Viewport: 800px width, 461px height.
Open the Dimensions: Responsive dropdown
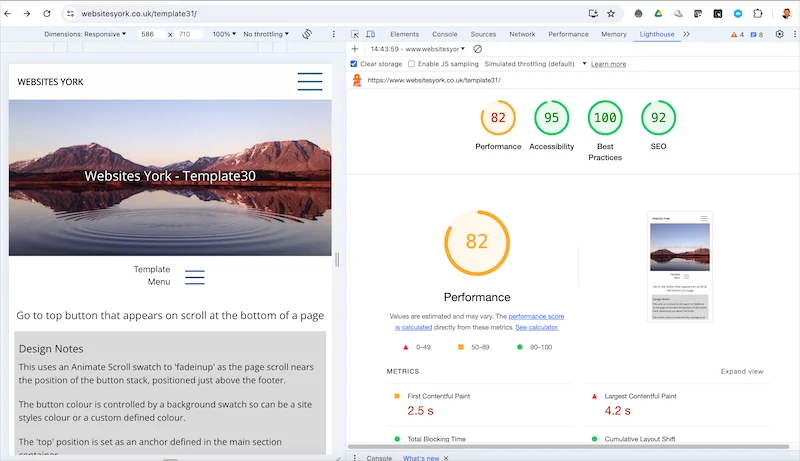coord(85,34)
